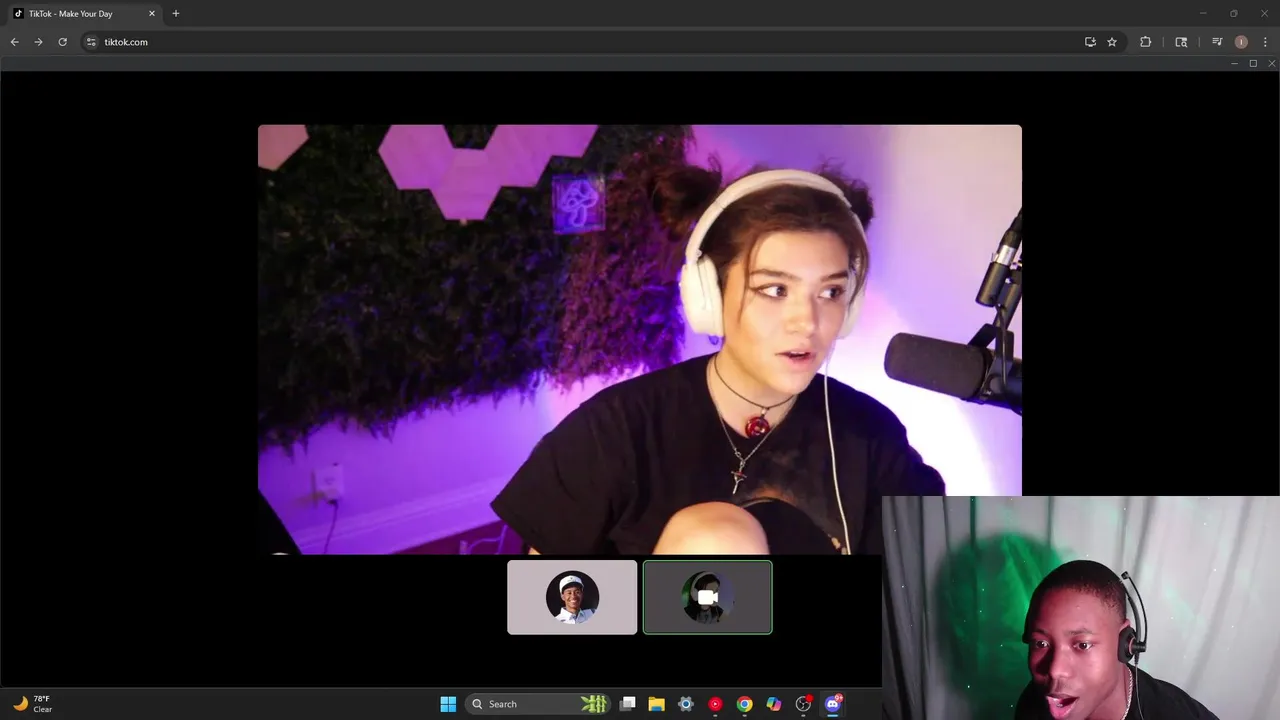This screenshot has height=720, width=1280.
Task: Switch to TikTok - Make Your Day tab
Action: [x=84, y=14]
